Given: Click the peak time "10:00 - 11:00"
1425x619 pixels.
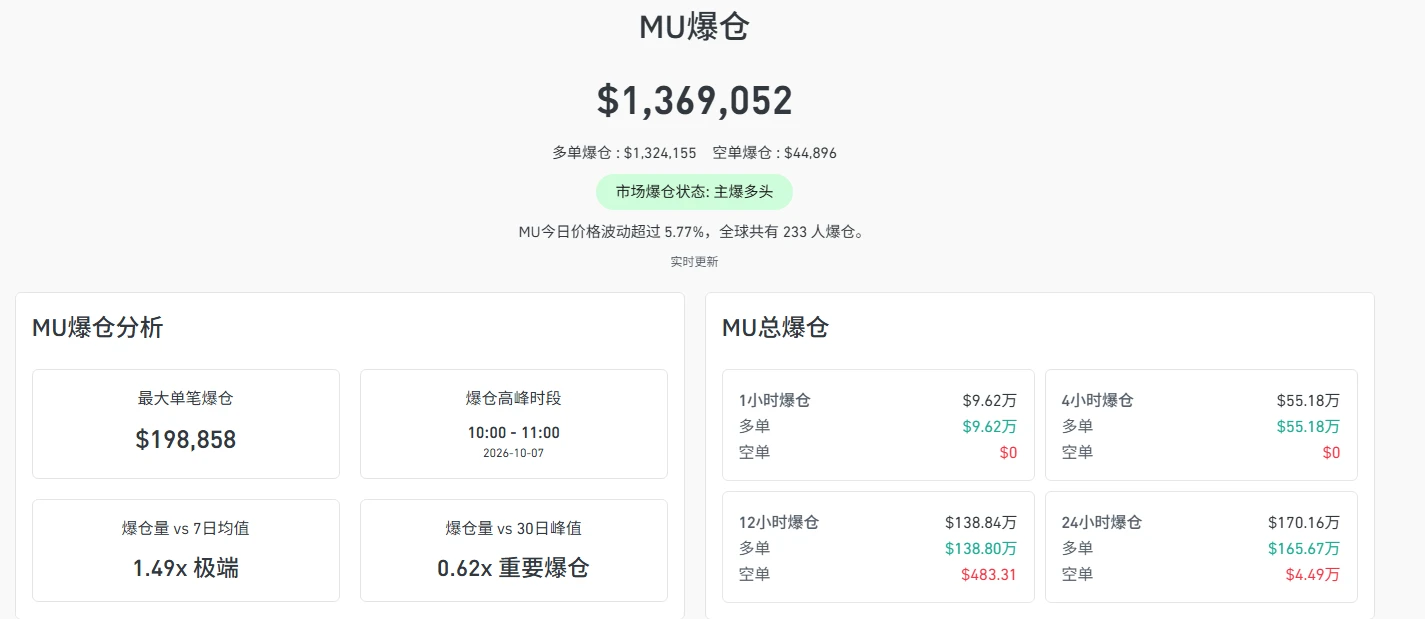Looking at the screenshot, I should (514, 433).
